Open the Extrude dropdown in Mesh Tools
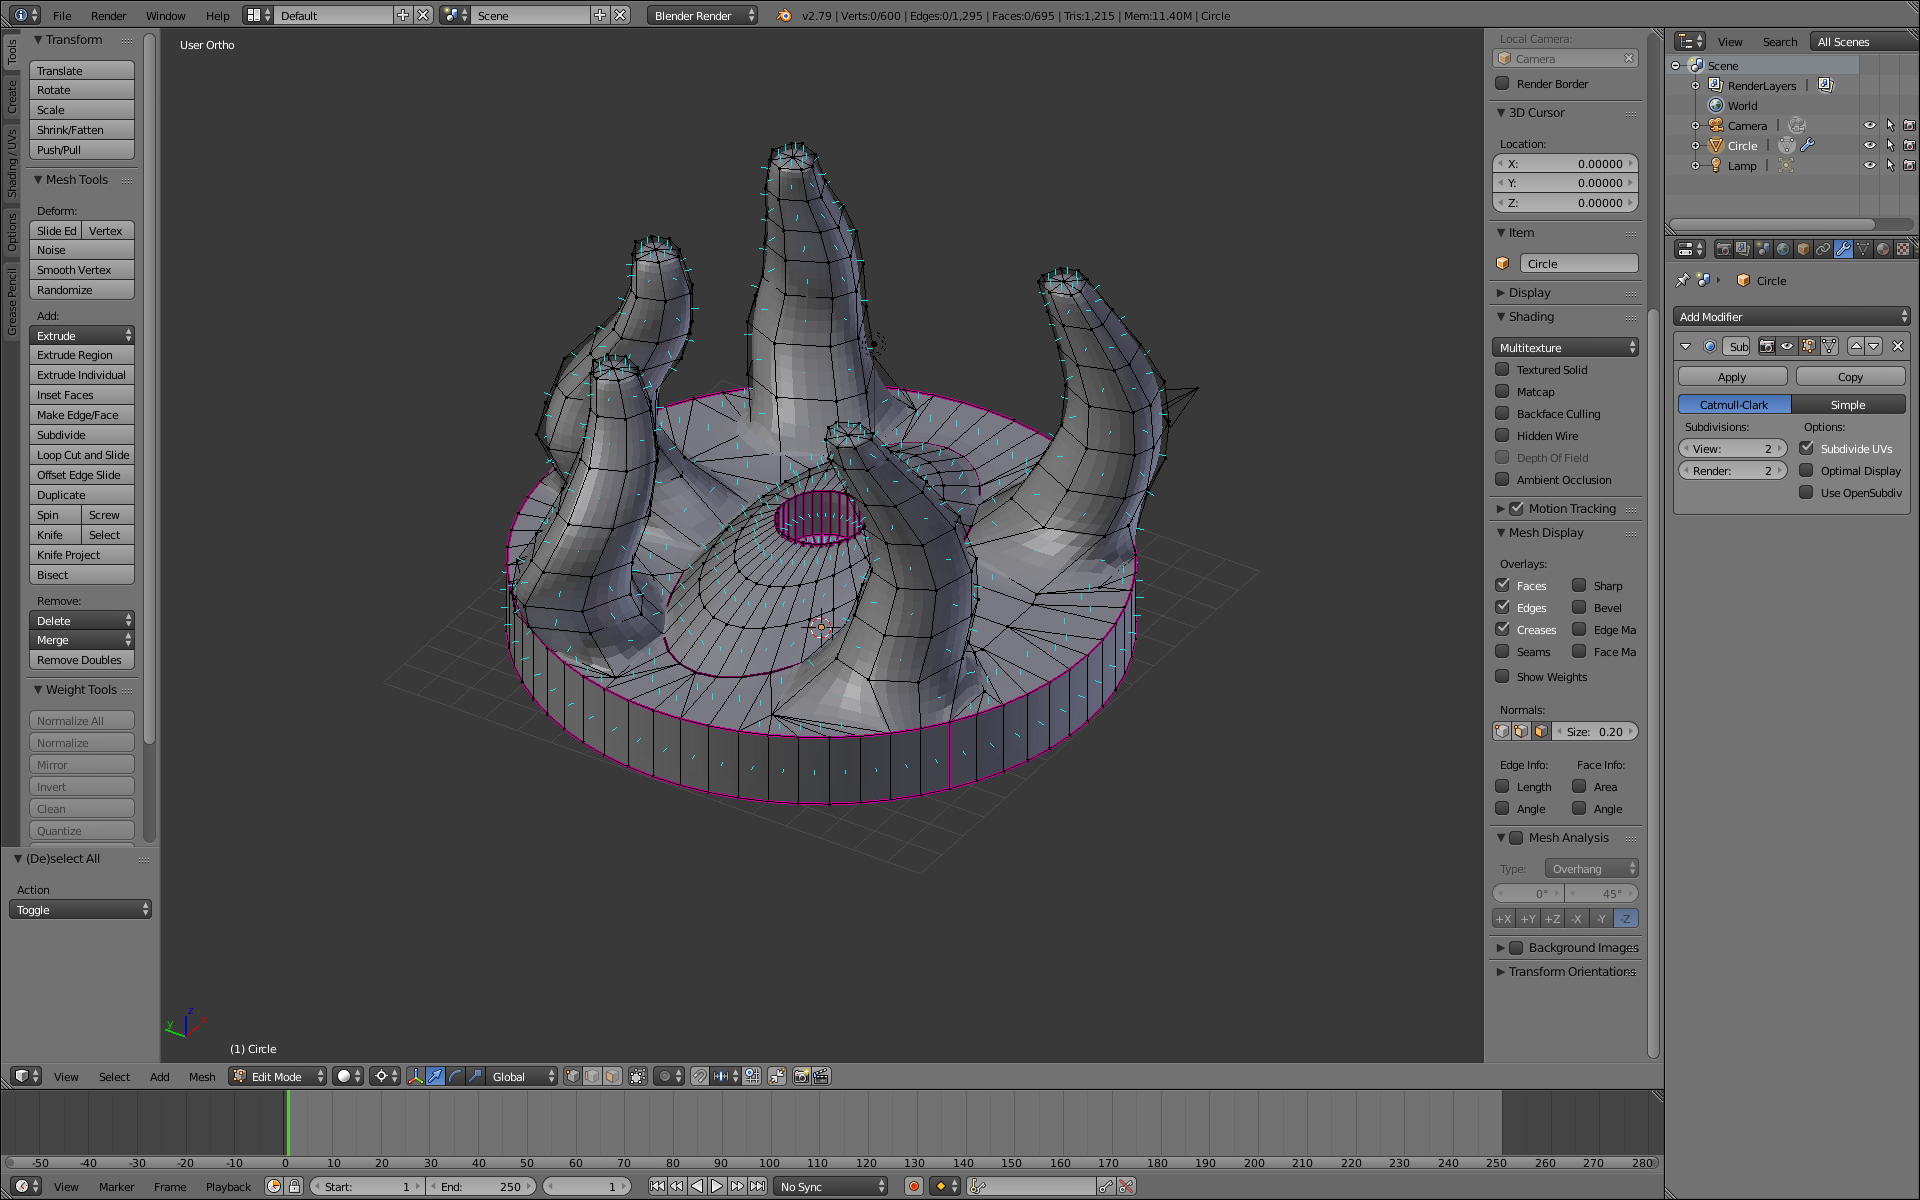The width and height of the screenshot is (1920, 1200). 82,335
